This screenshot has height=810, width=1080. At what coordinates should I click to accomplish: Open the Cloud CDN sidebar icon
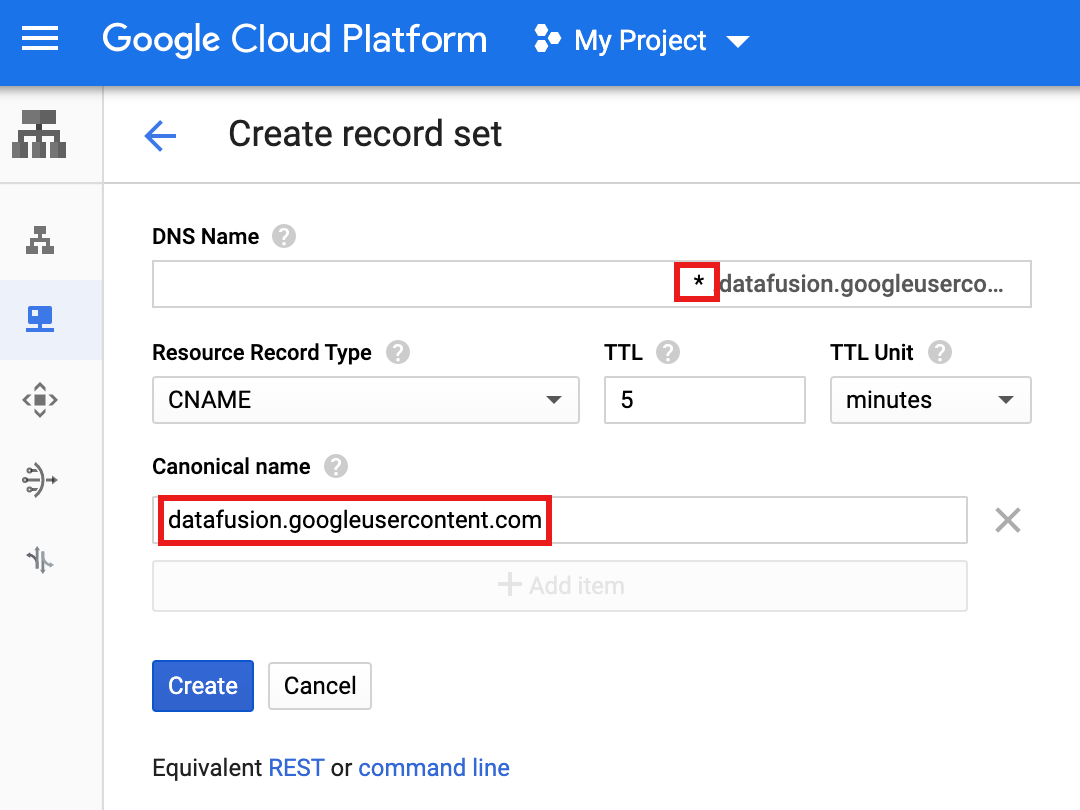[40, 400]
